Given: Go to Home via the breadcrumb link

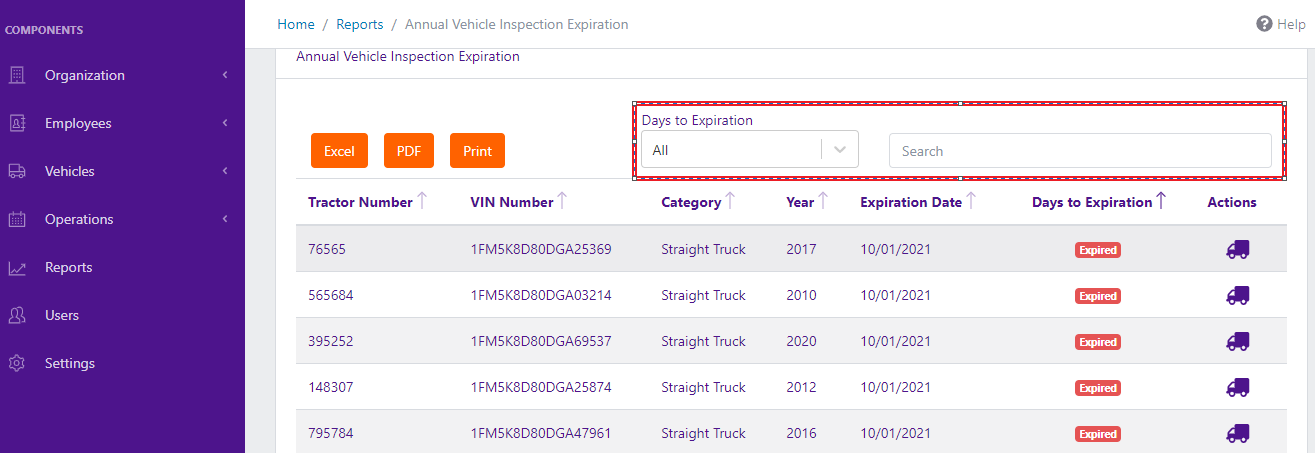Looking at the screenshot, I should pos(295,24).
